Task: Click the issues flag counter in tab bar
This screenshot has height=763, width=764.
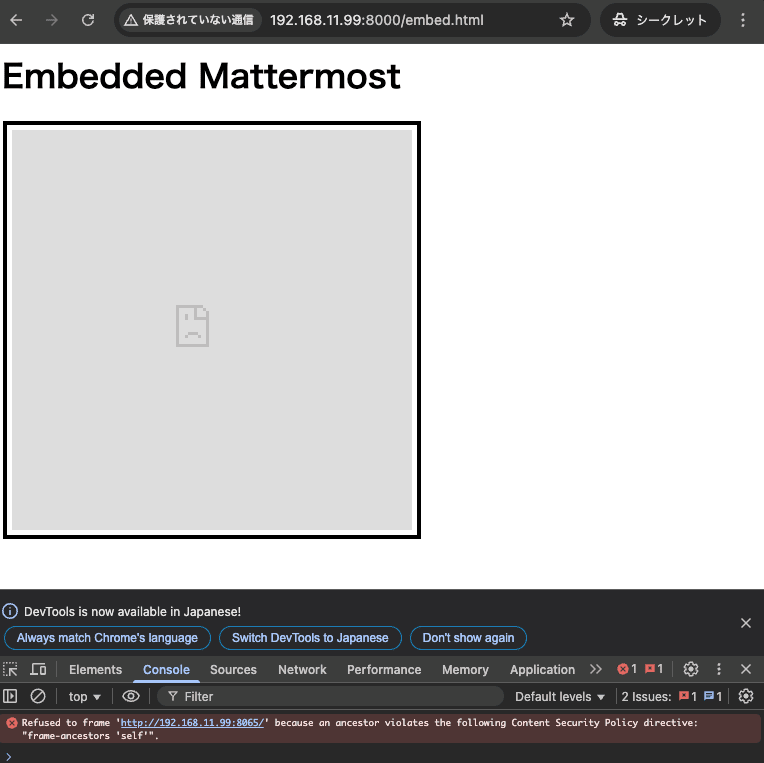Action: click(654, 669)
